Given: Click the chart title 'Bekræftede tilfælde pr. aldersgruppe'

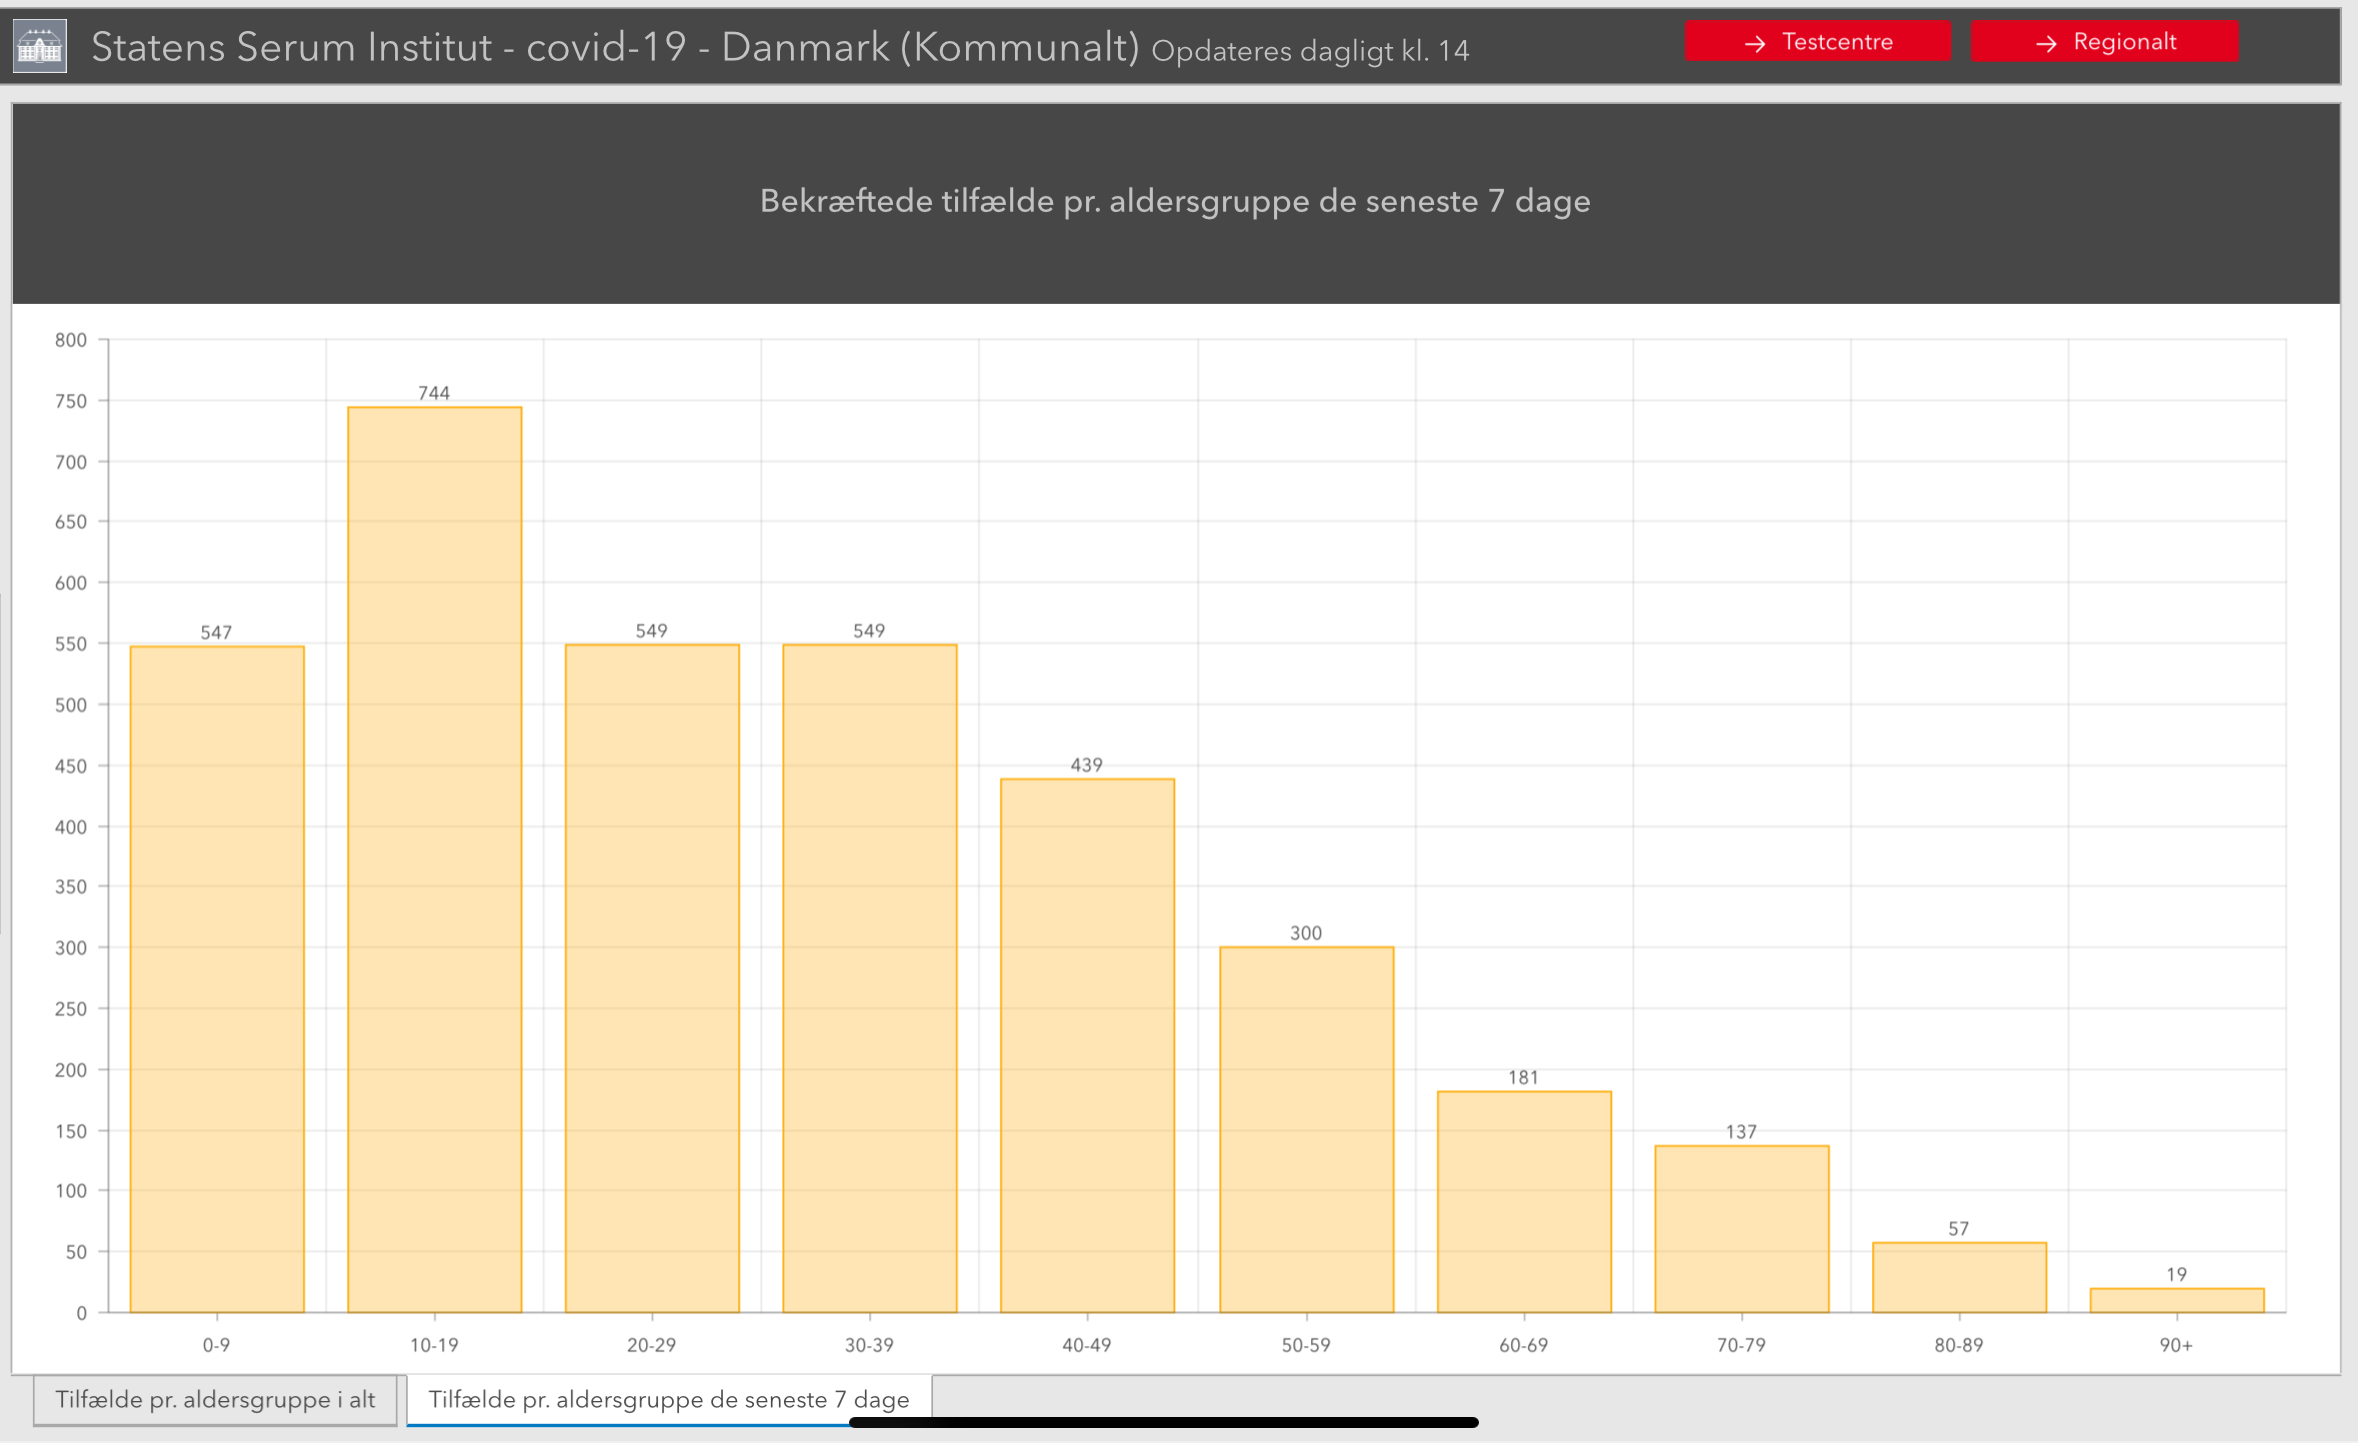Looking at the screenshot, I should pyautogui.click(x=1174, y=201).
